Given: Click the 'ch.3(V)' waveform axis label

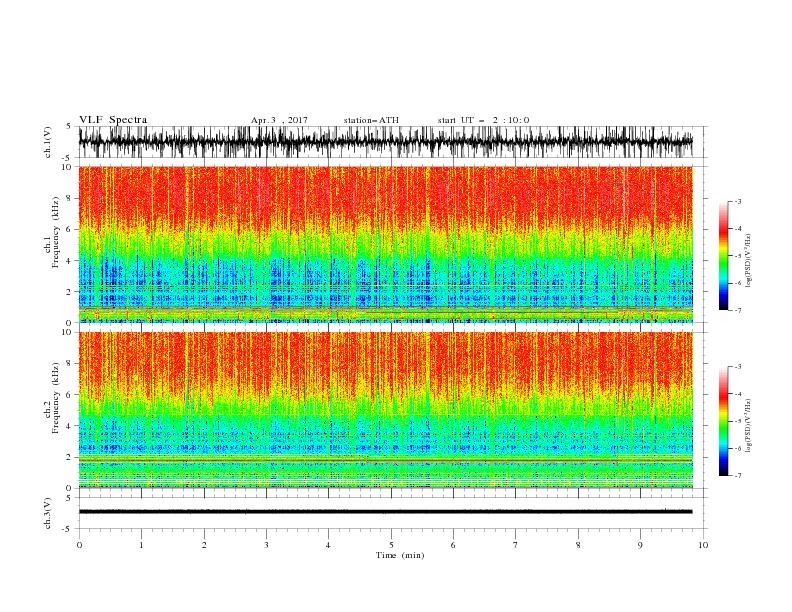Looking at the screenshot, I should tap(48, 513).
